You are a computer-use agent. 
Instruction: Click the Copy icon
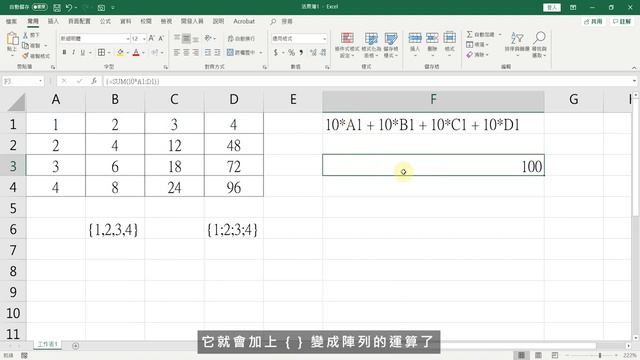(x=26, y=45)
